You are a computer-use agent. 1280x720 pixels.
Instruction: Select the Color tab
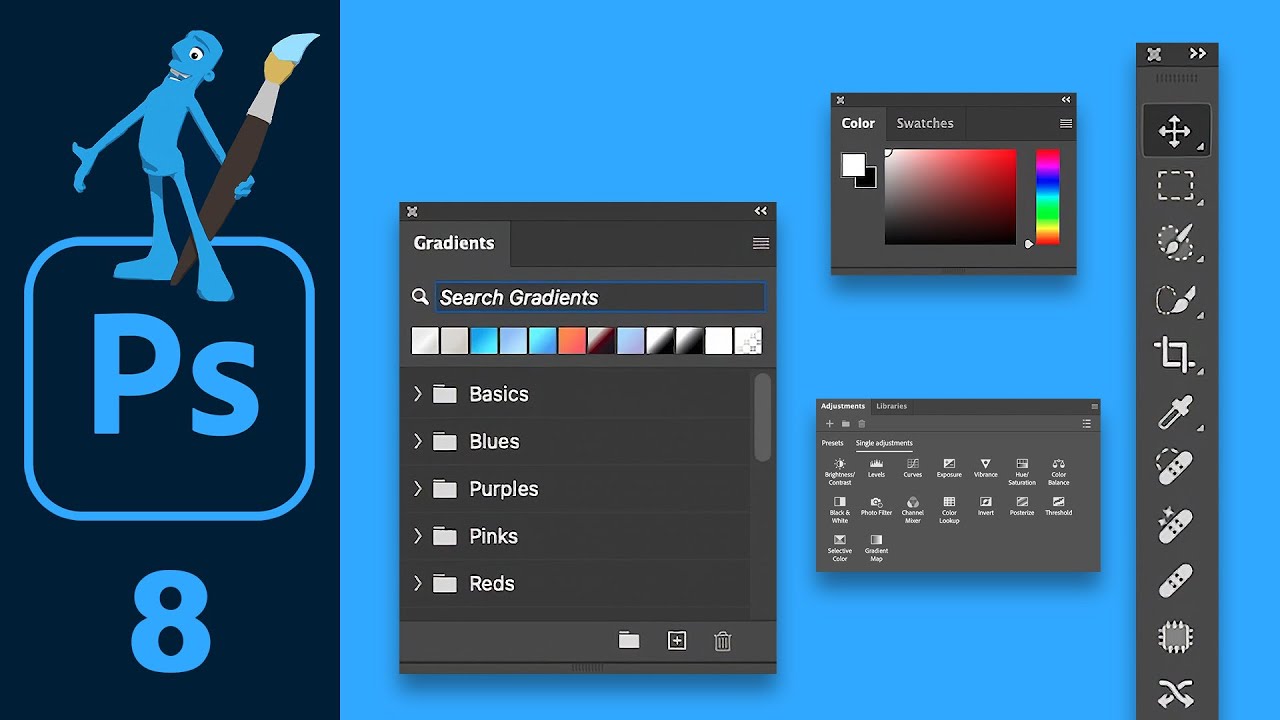click(x=858, y=123)
